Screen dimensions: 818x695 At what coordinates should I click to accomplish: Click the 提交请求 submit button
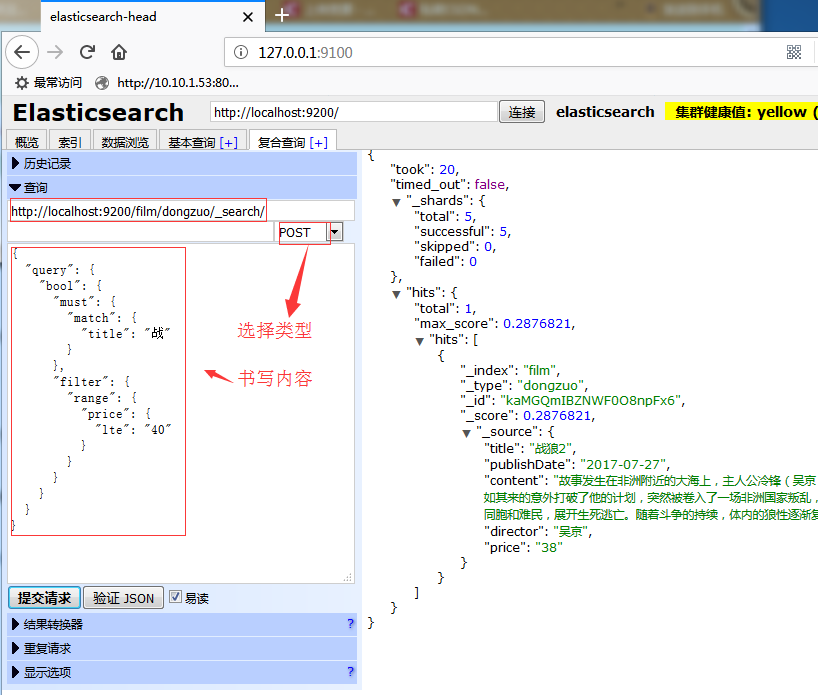point(44,597)
